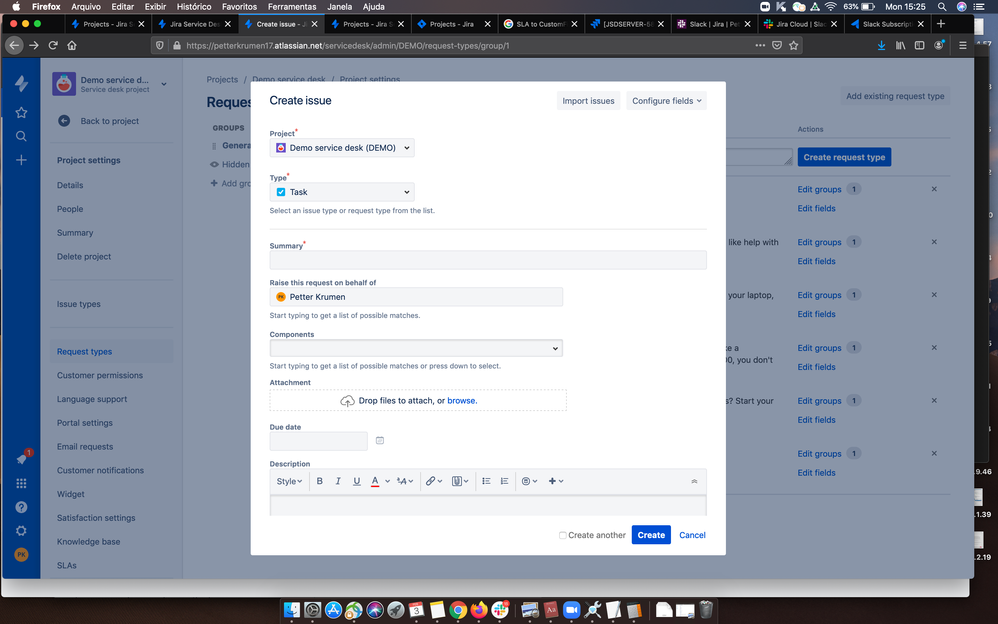Open the Histórico menu in menu bar
998x624 pixels.
[x=193, y=6]
